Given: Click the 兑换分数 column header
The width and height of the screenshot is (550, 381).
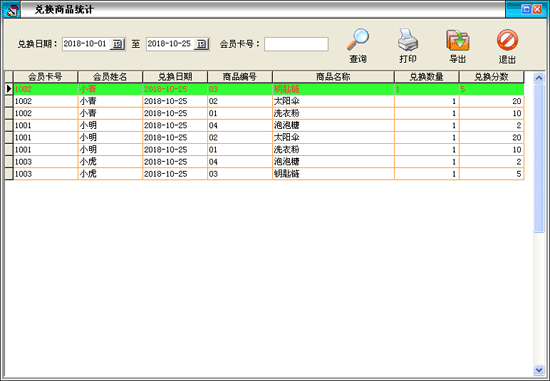Looking at the screenshot, I should click(491, 76).
